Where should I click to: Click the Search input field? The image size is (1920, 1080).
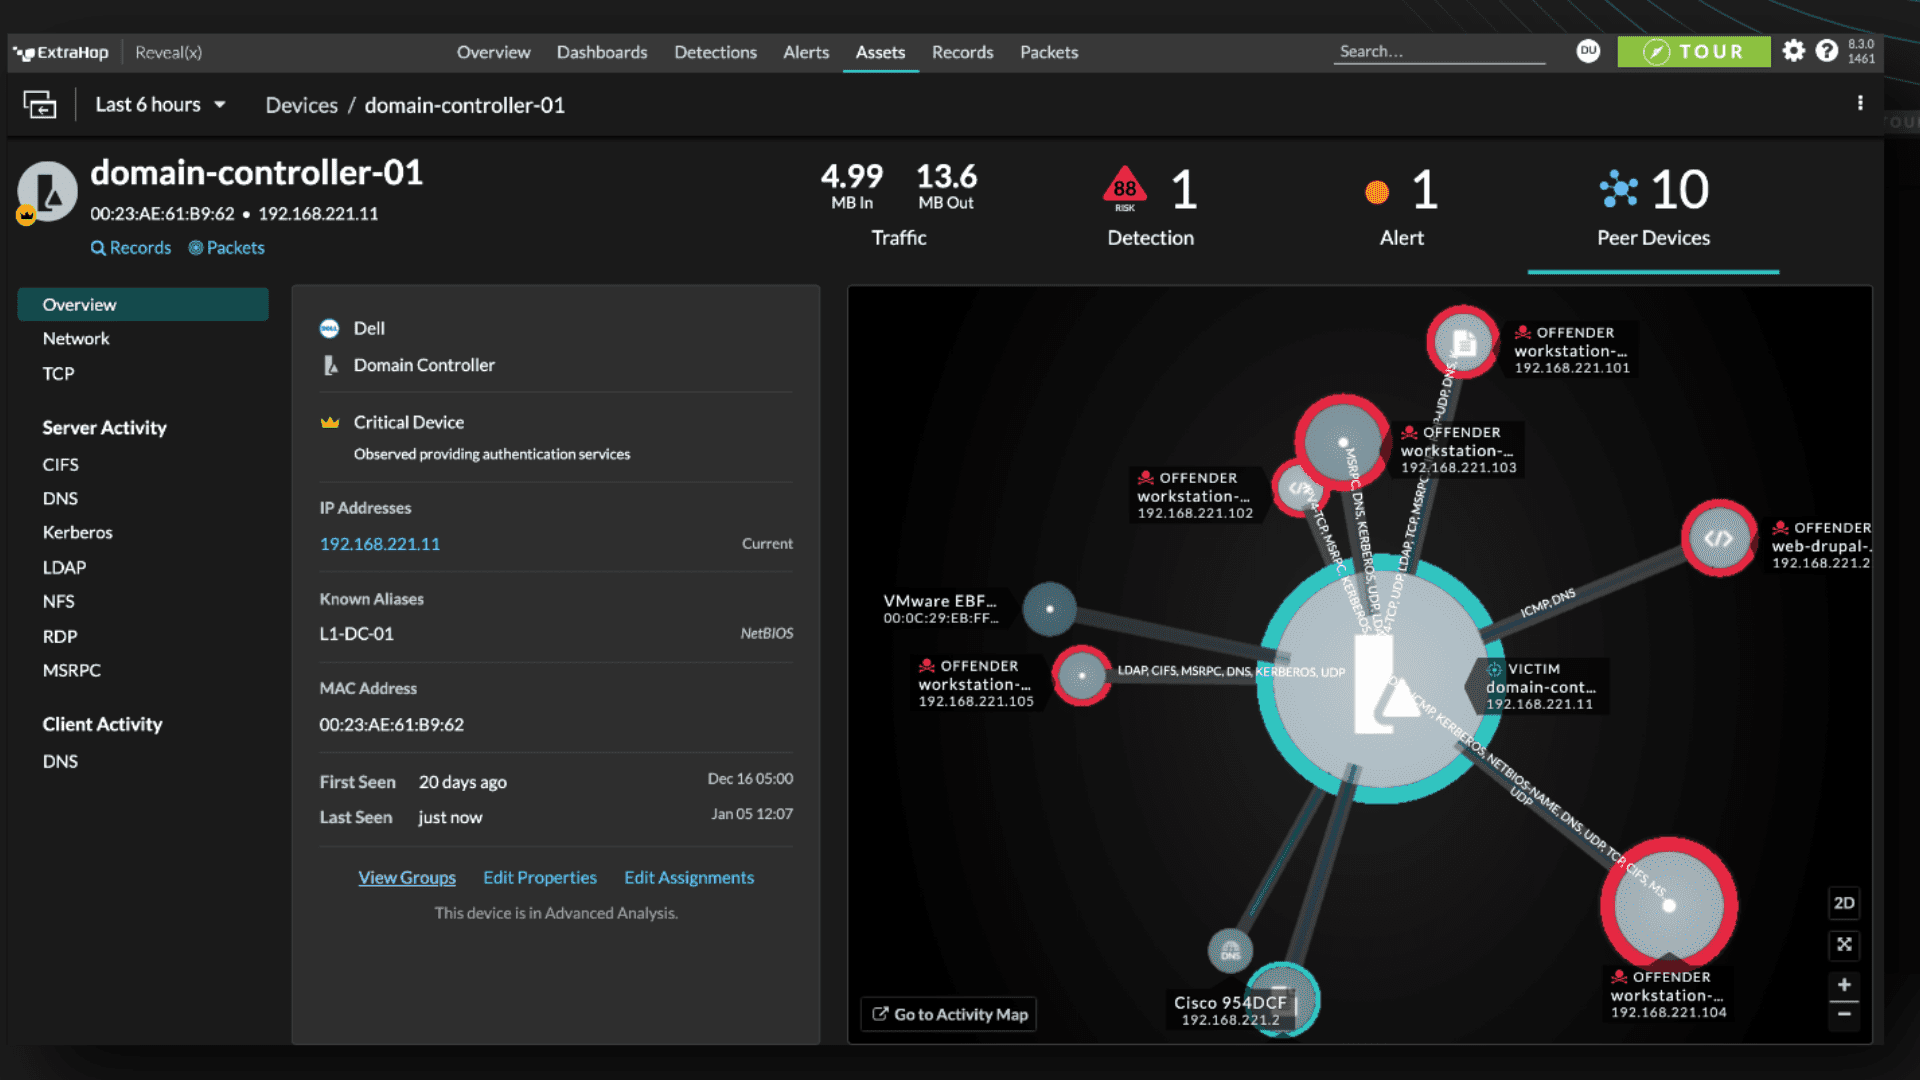pos(1438,52)
